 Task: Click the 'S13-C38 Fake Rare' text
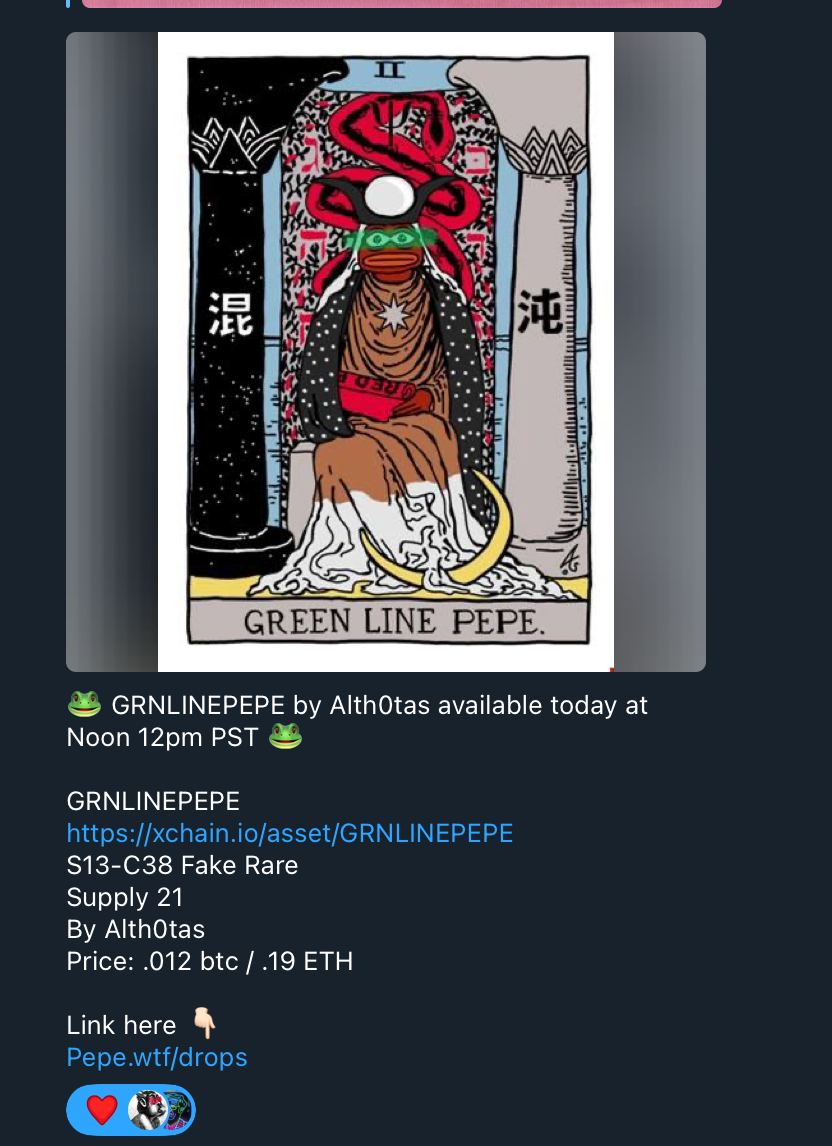182,865
